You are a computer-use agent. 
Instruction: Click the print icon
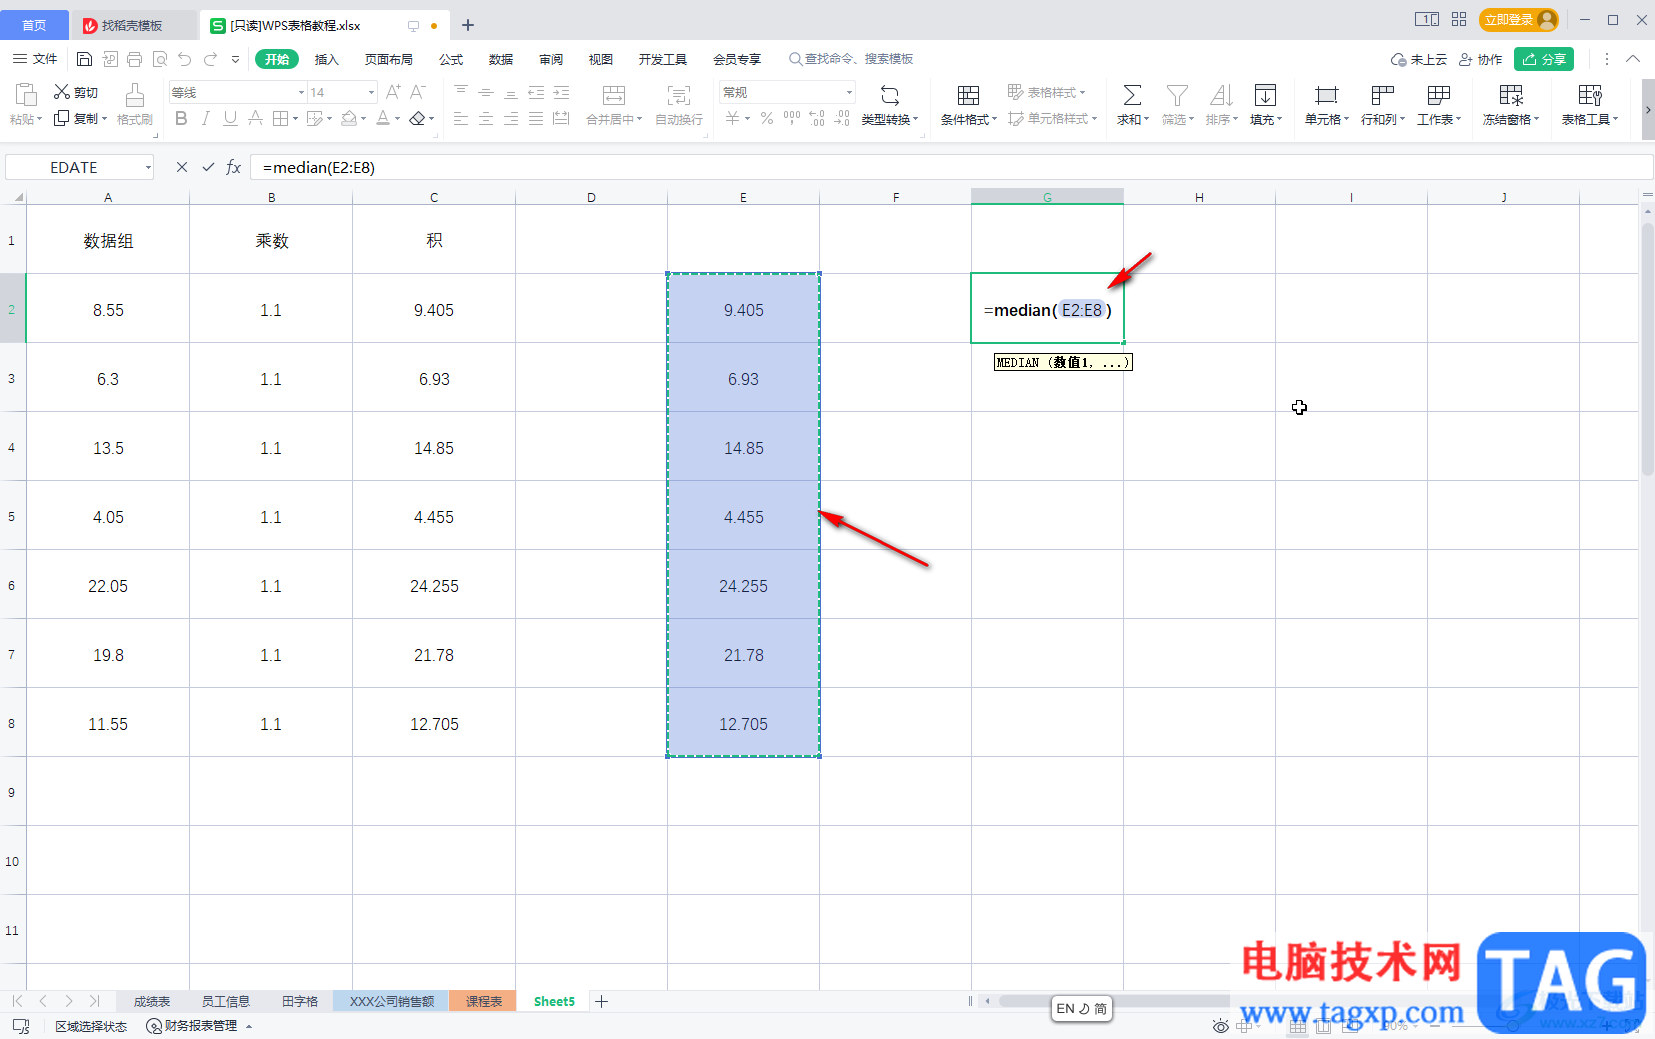click(135, 59)
